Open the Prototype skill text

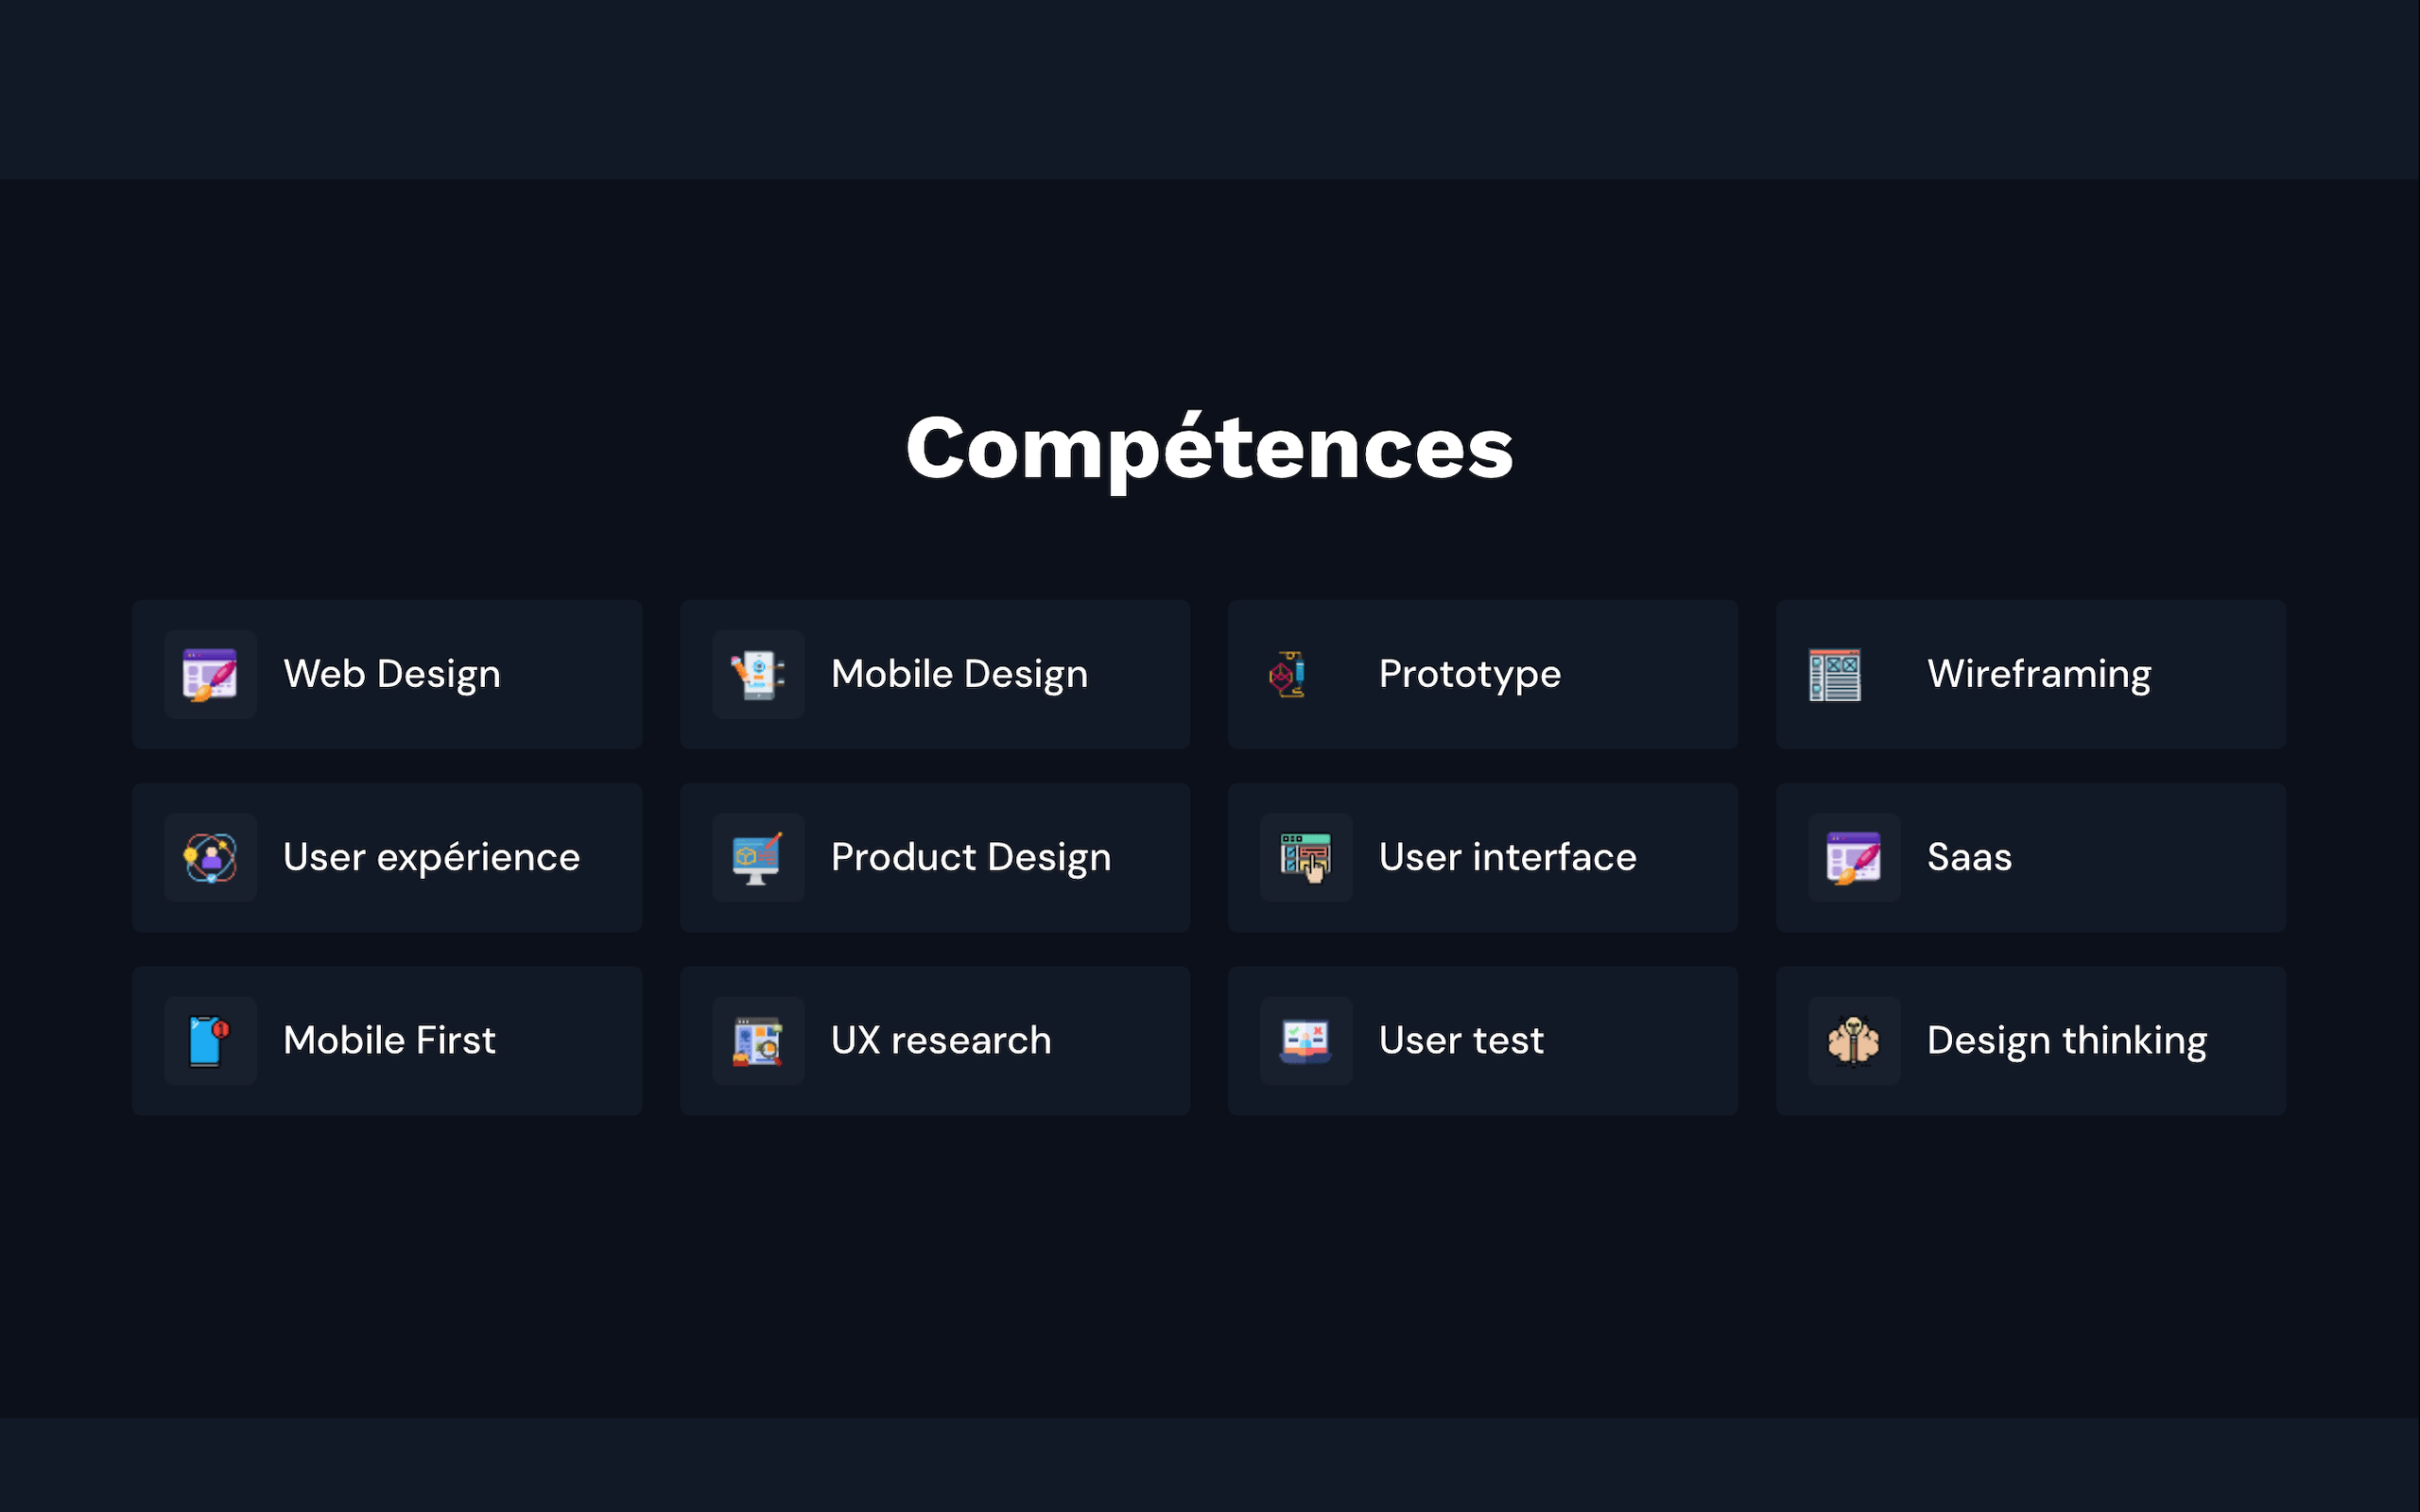pyautogui.click(x=1469, y=674)
